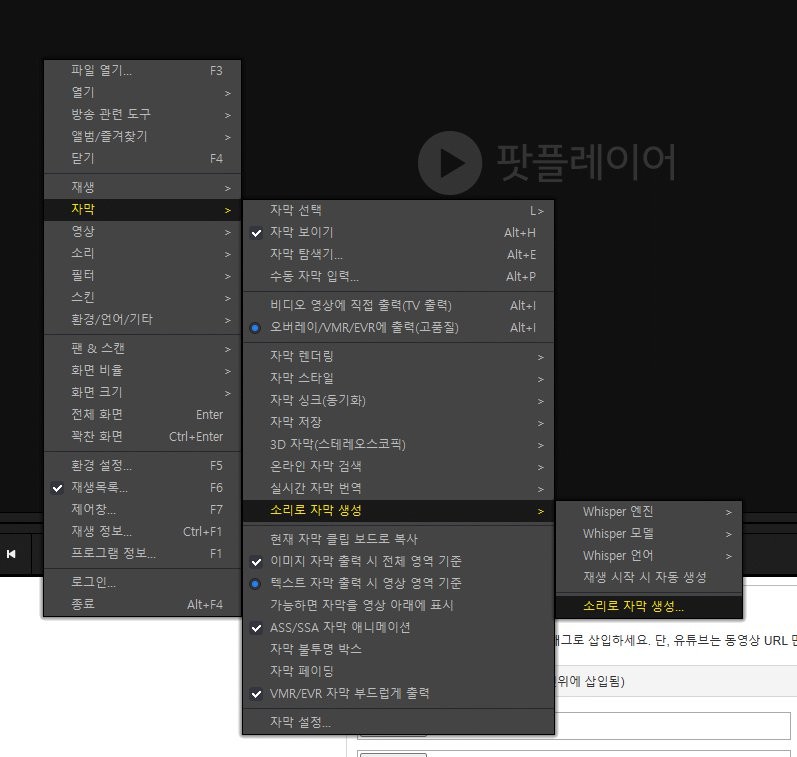Open the 자막 스타일 submenu

pyautogui.click(x=398, y=378)
